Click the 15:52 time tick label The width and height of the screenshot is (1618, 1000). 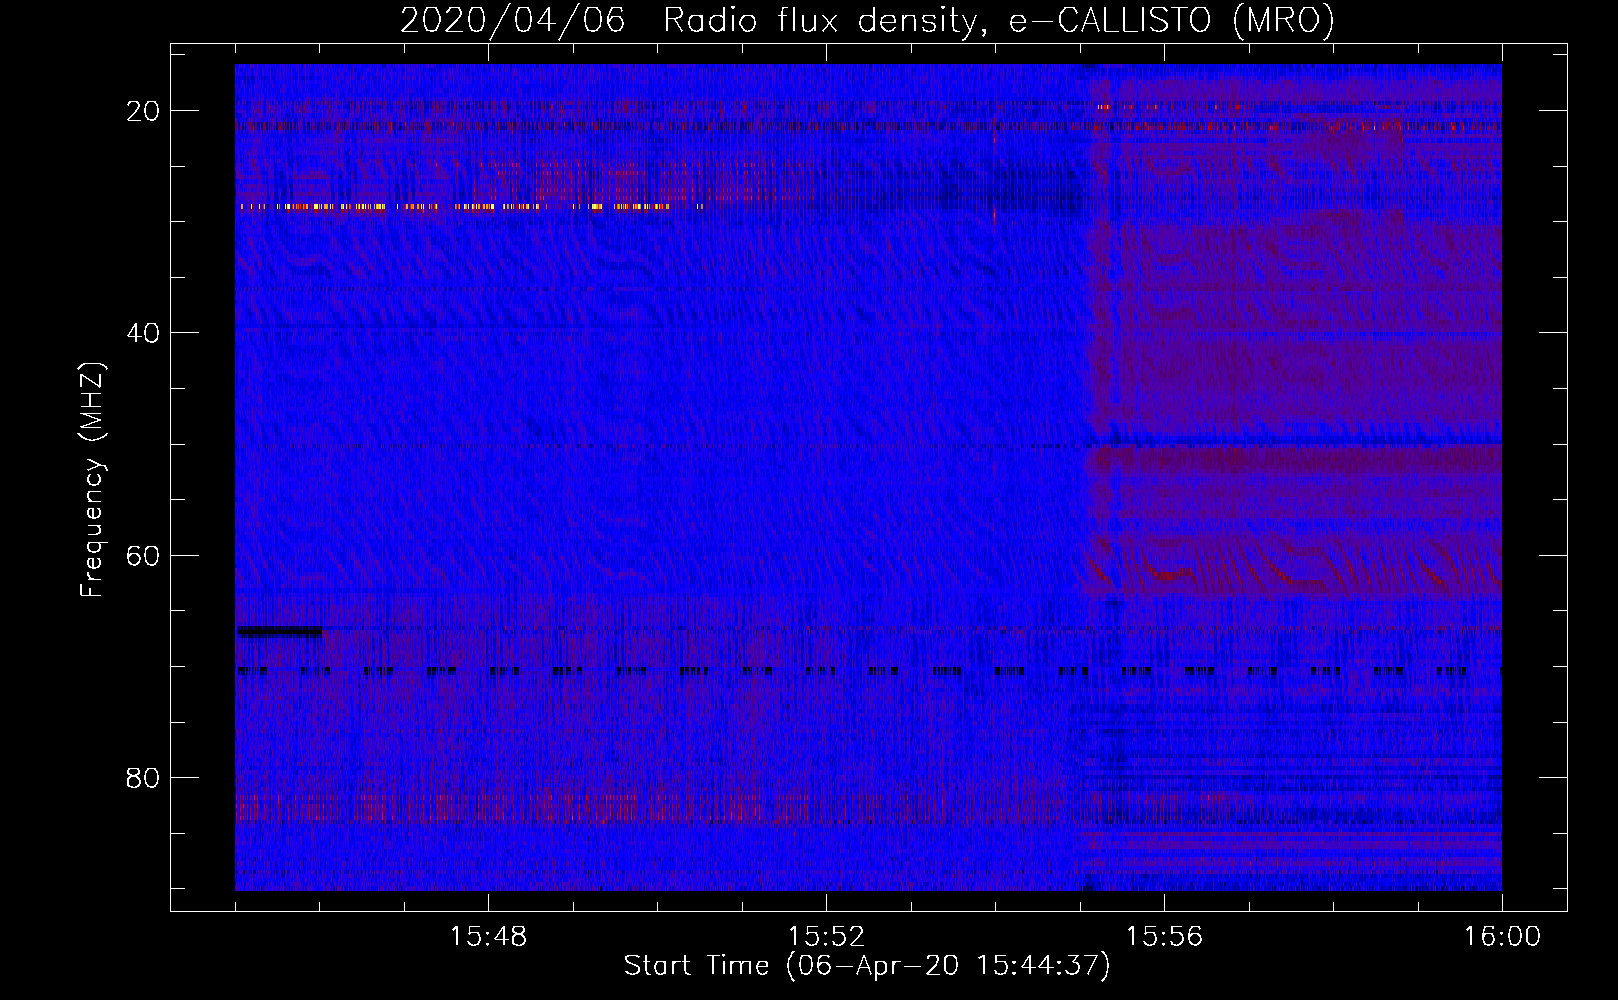click(826, 937)
